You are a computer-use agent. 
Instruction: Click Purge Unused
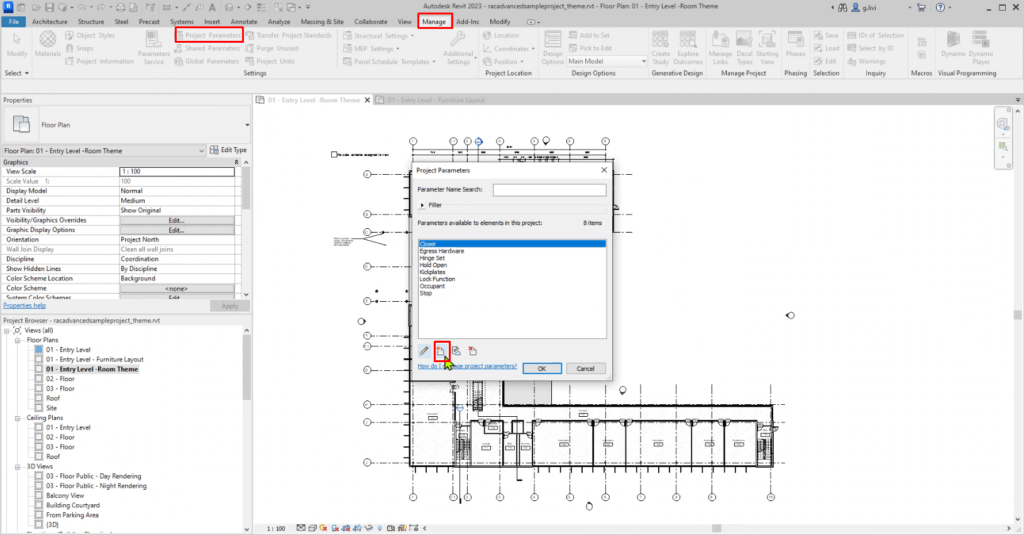(x=272, y=48)
